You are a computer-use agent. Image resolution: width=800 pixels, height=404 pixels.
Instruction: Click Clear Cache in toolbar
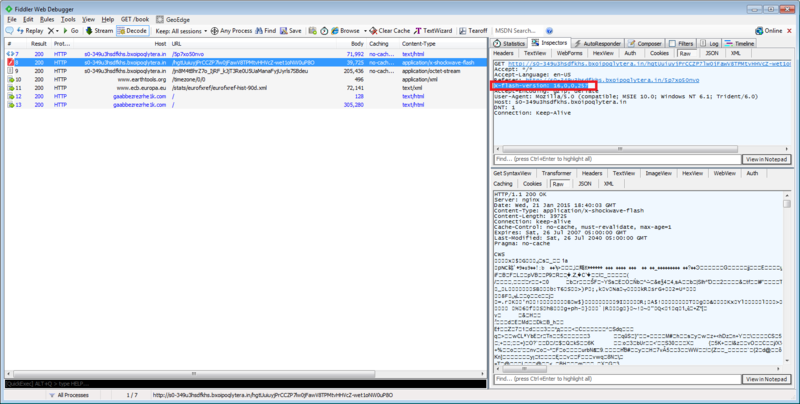click(x=390, y=31)
